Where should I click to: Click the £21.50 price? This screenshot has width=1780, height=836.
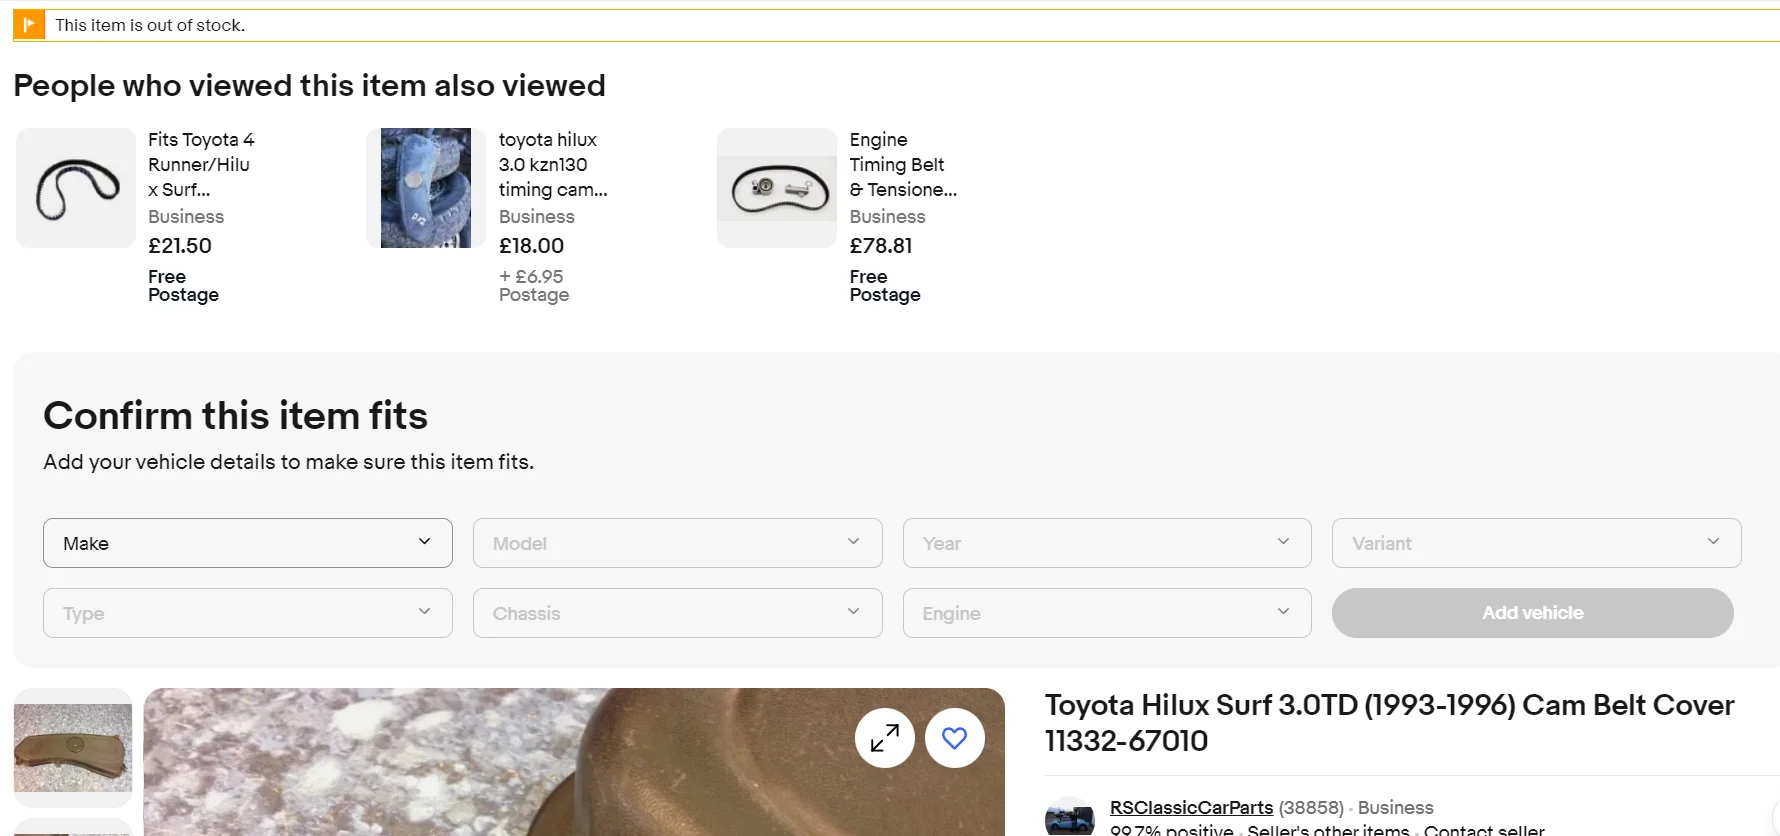click(180, 246)
